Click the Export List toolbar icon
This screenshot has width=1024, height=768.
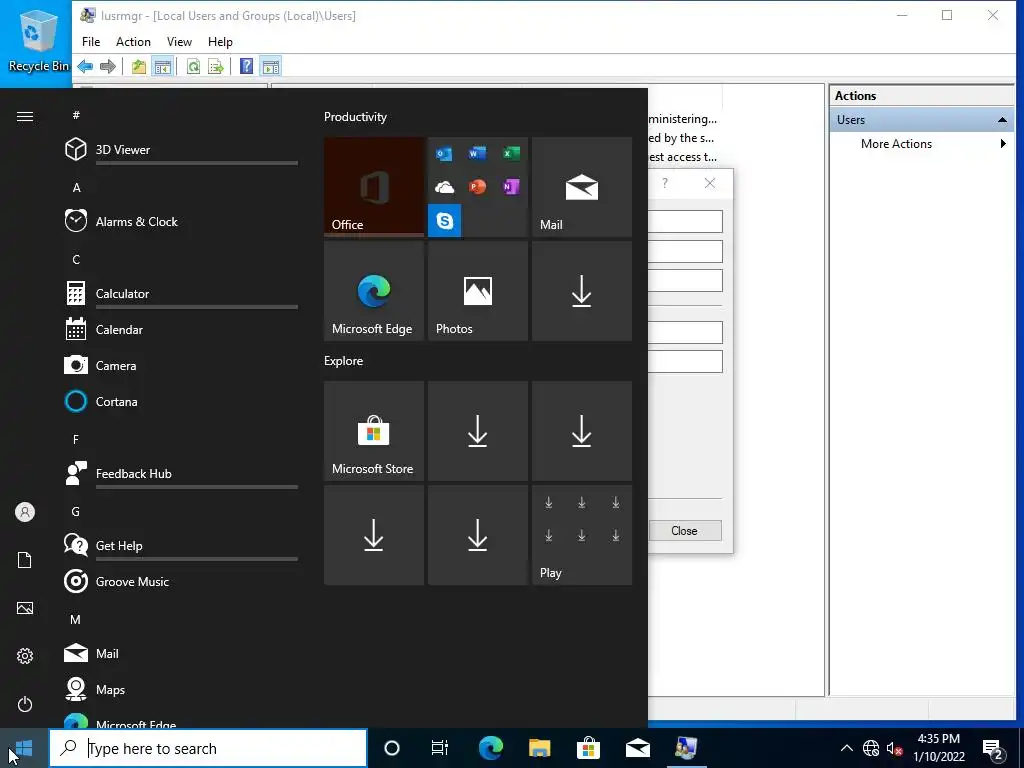point(216,66)
